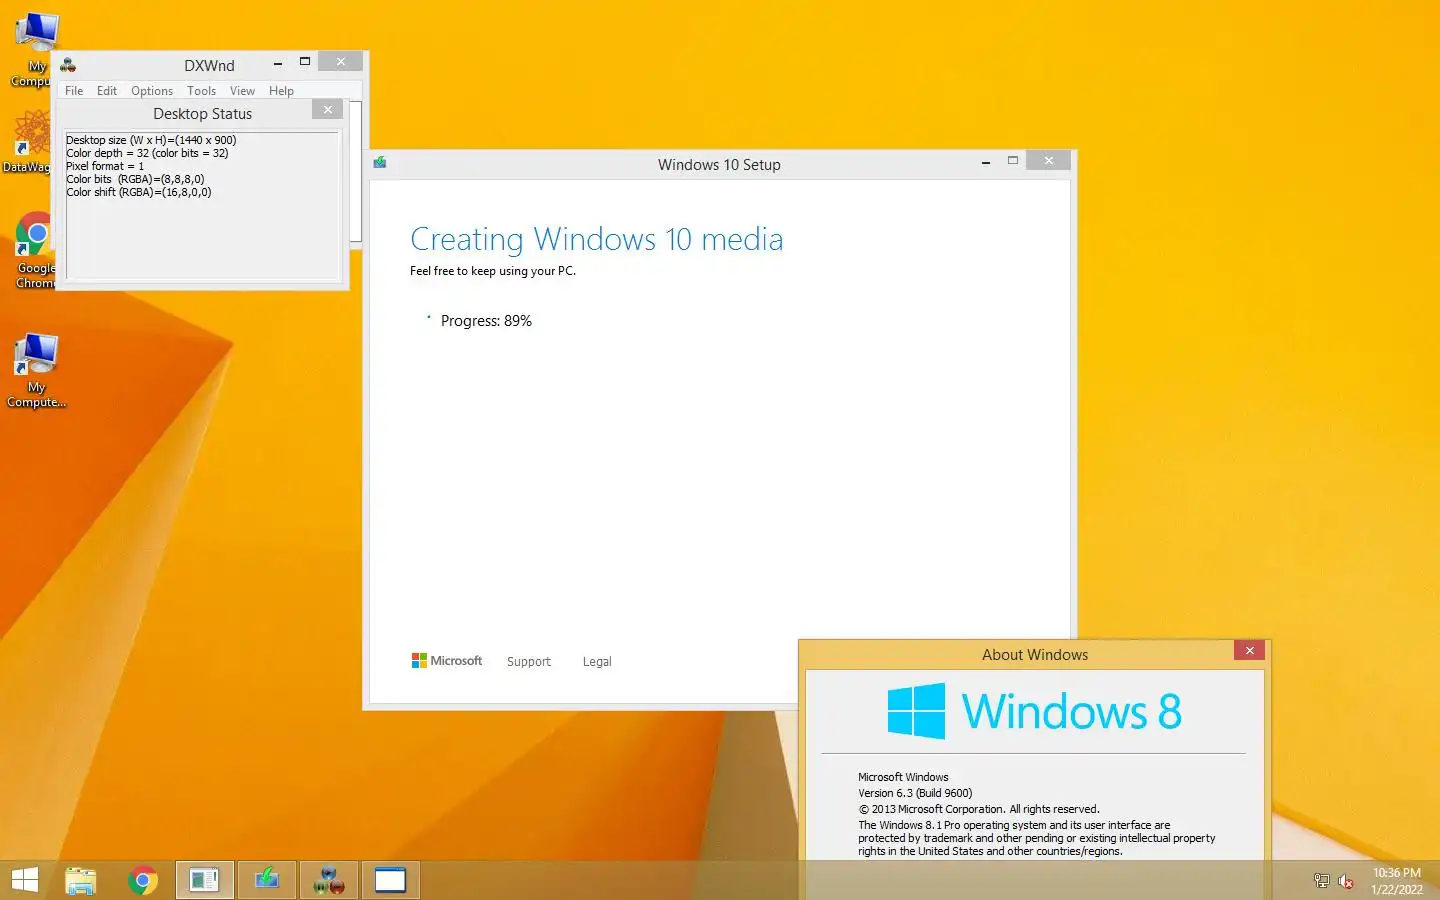Minimize the Windows 10 Setup window

[x=986, y=161]
